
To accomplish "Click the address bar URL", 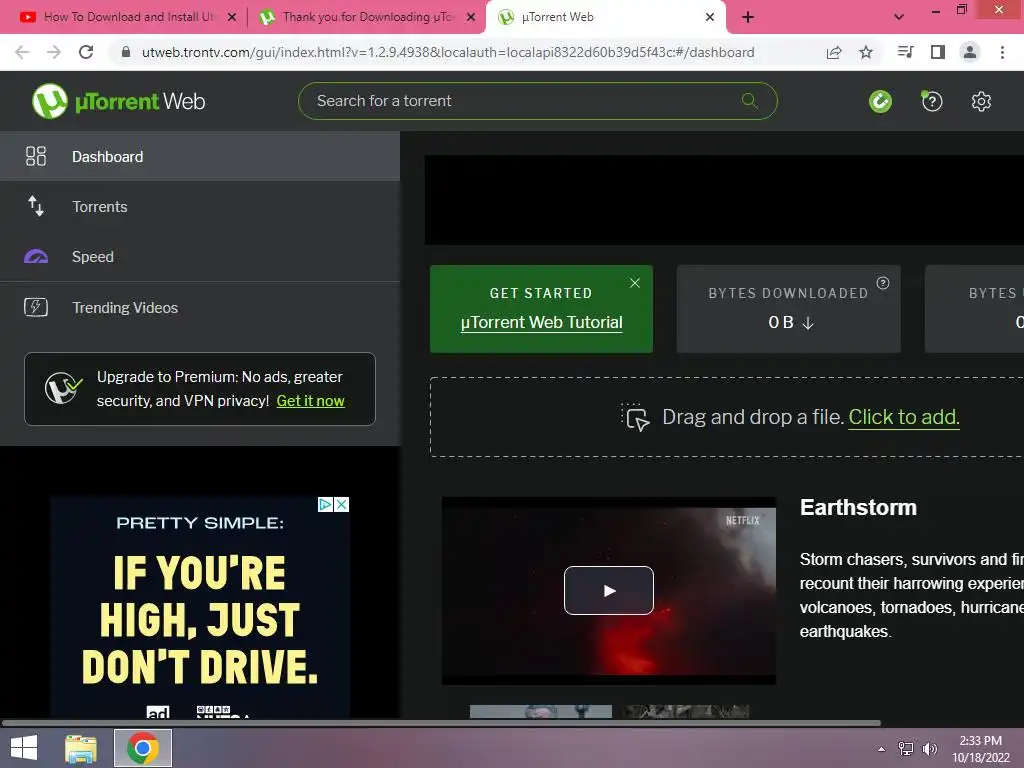I will click(448, 52).
